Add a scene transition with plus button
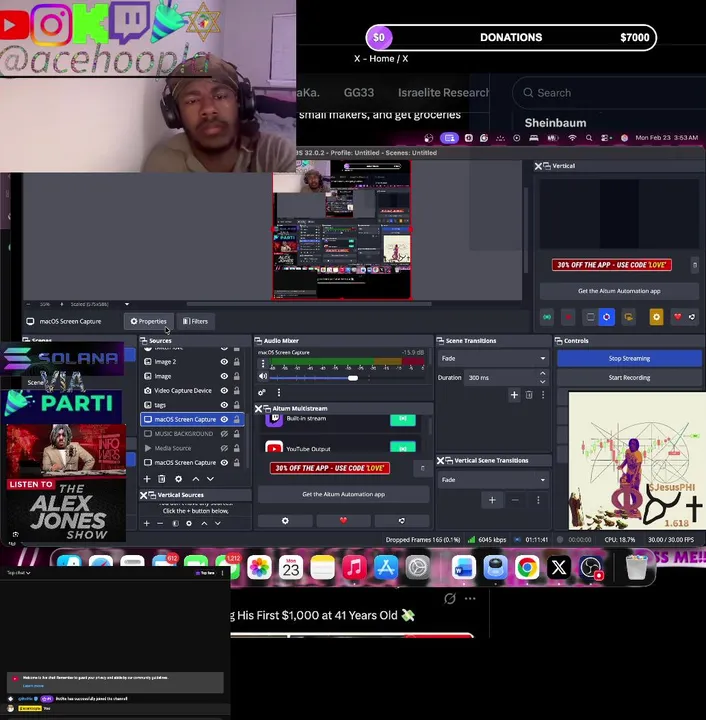 (x=514, y=395)
